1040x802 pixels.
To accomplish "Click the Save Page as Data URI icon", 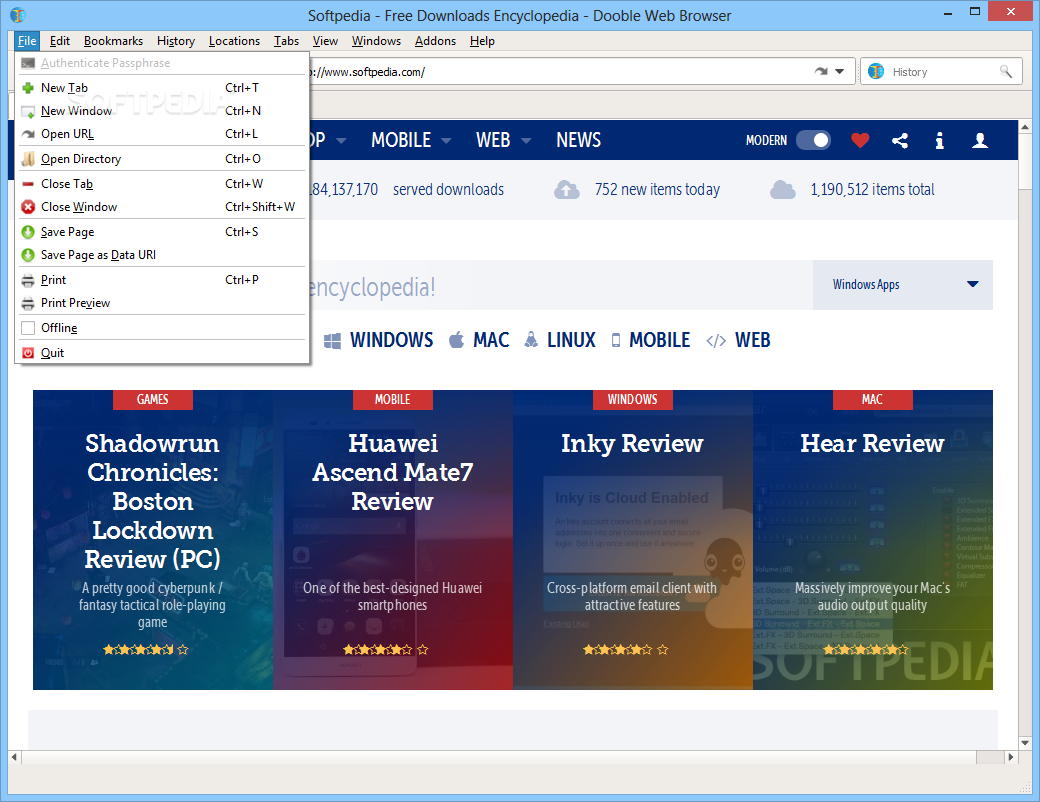I will pyautogui.click(x=28, y=255).
